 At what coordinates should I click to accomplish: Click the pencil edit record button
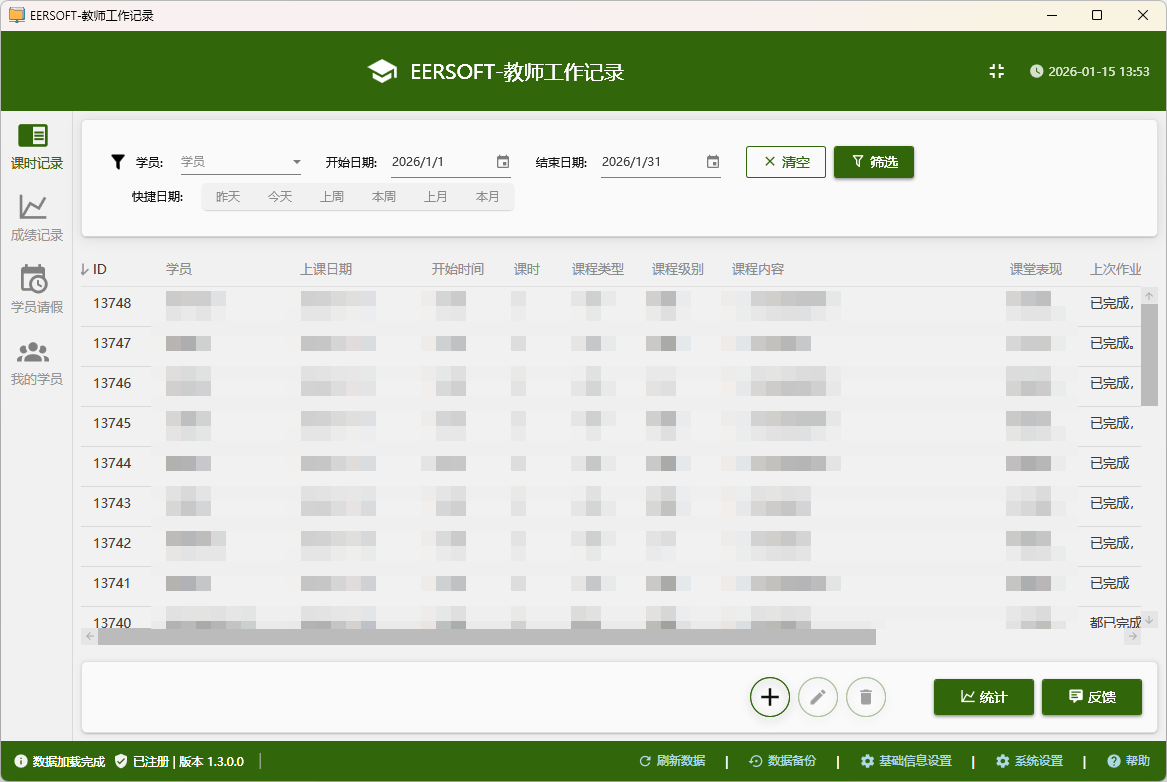pos(817,697)
